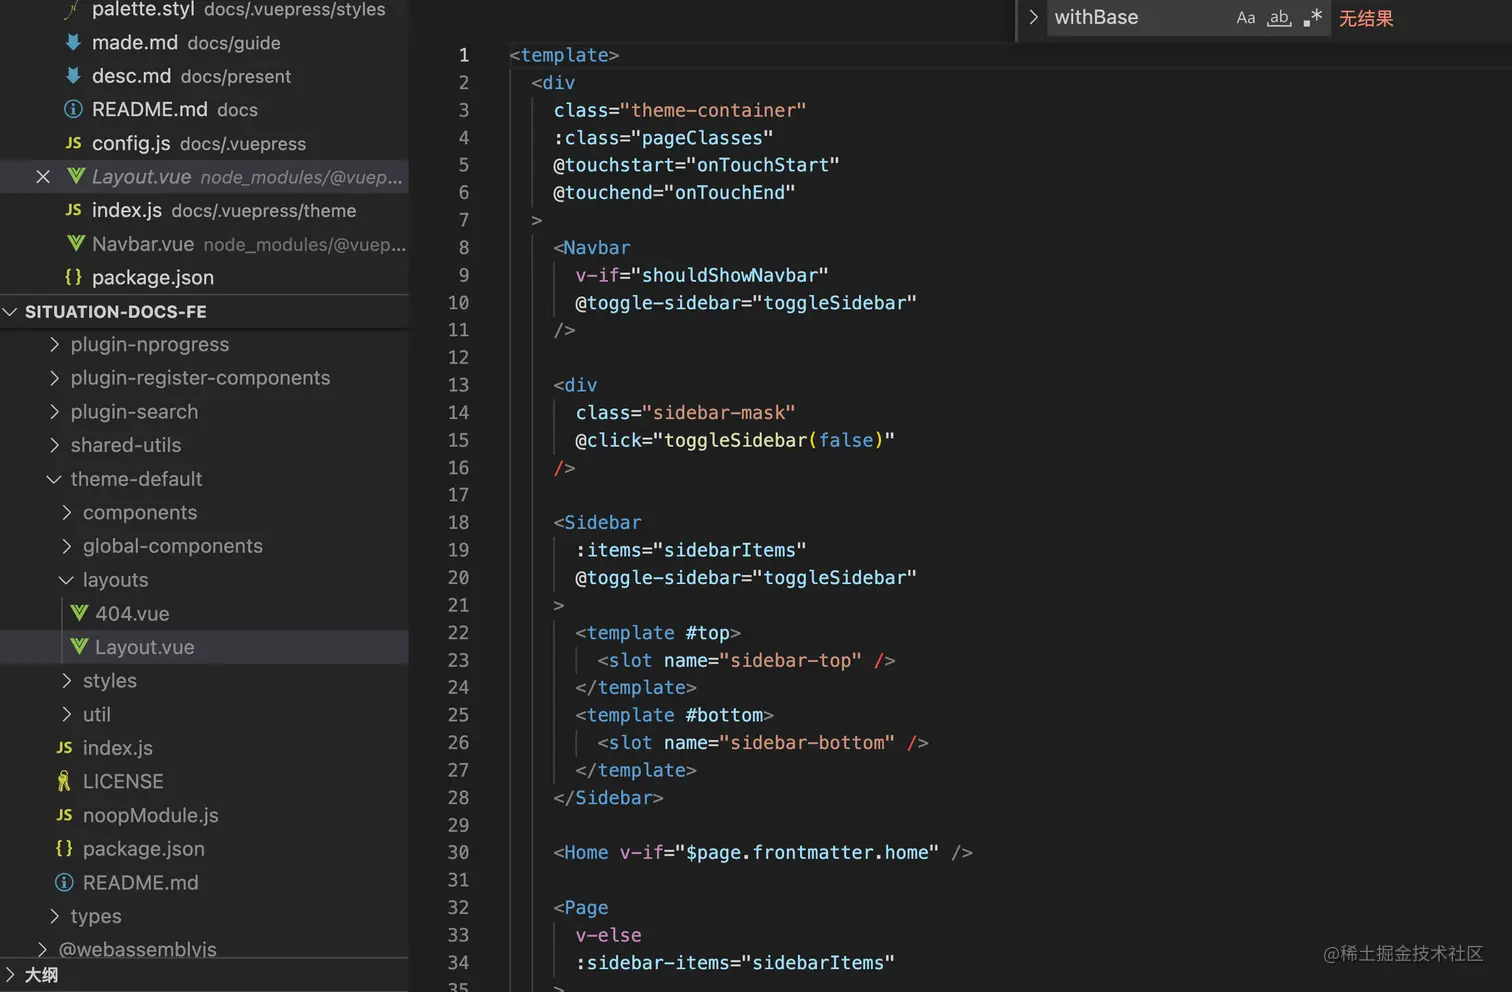Click :items="sidebarItems" in the code
This screenshot has height=992, width=1512.
[x=691, y=550]
